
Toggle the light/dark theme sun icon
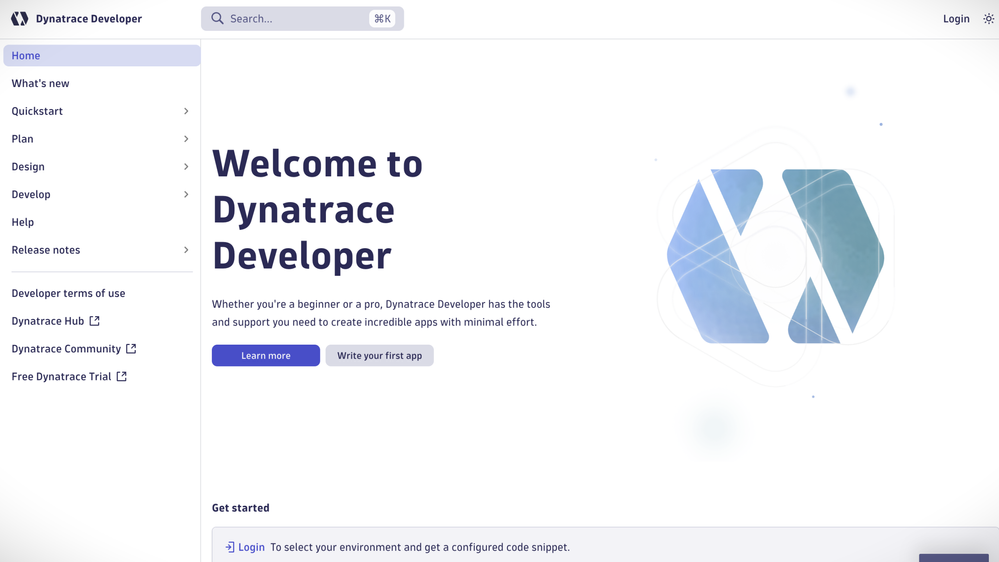988,19
